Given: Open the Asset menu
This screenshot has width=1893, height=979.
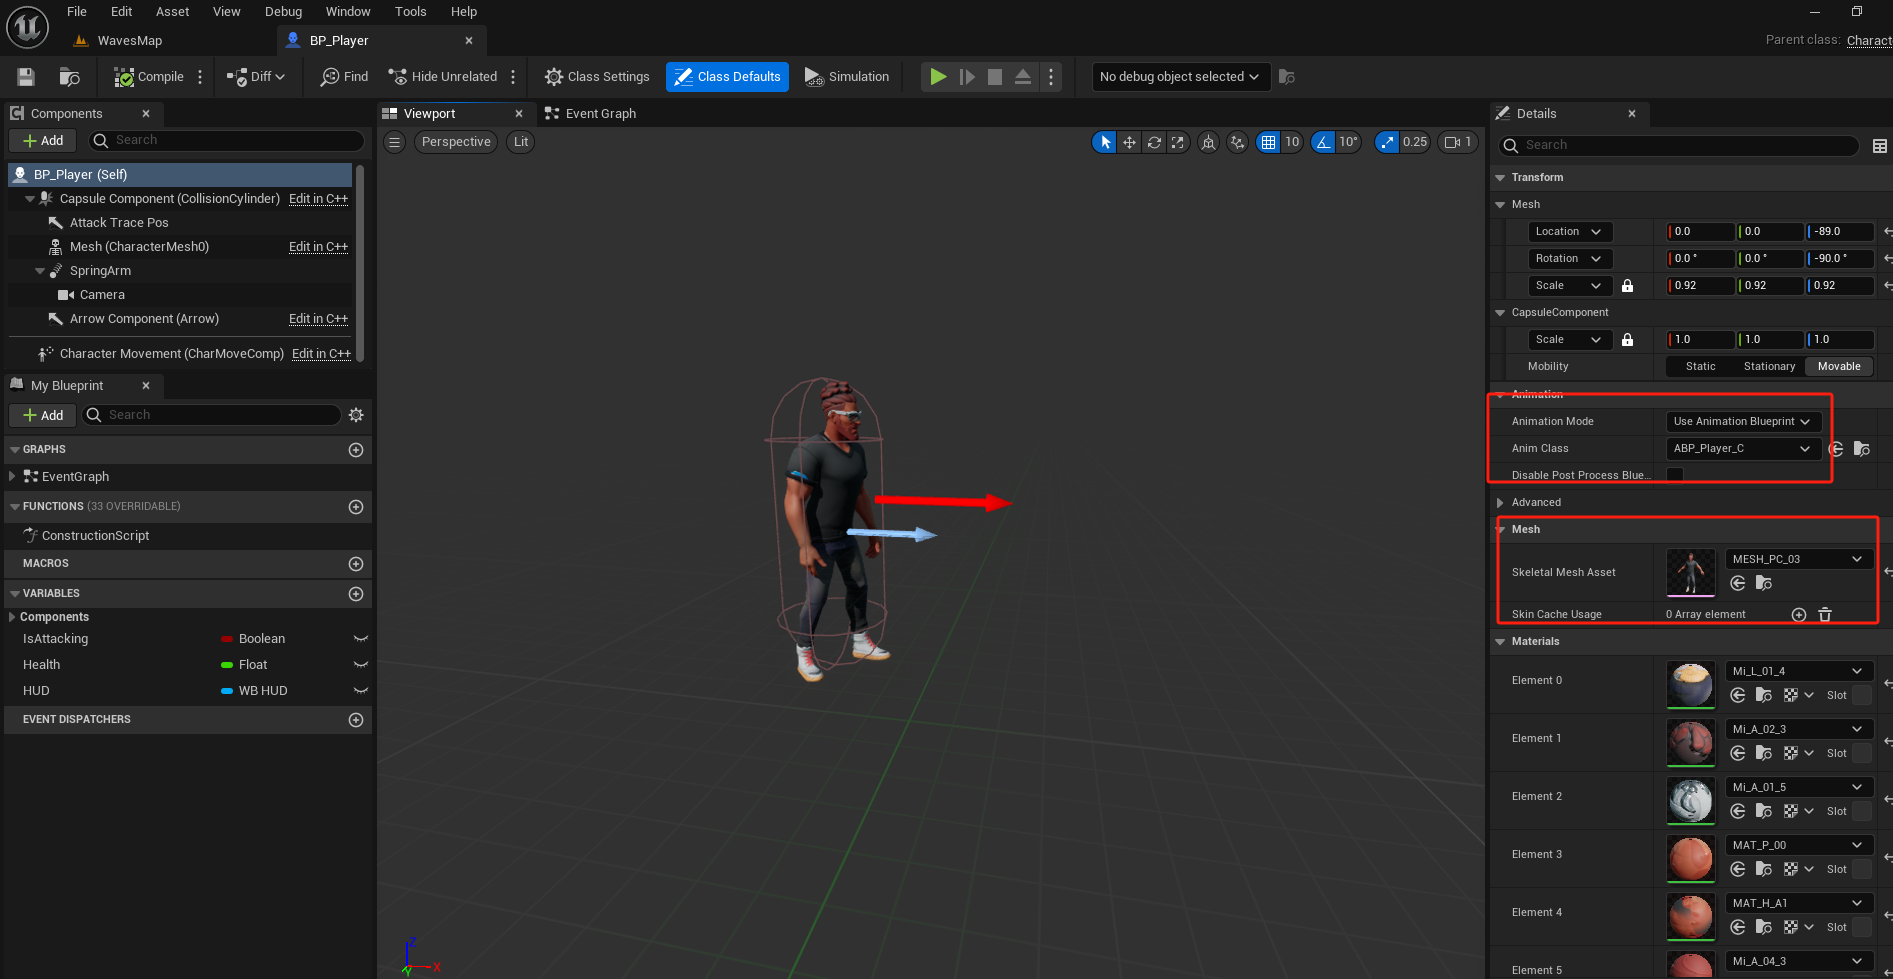Looking at the screenshot, I should pyautogui.click(x=172, y=12).
